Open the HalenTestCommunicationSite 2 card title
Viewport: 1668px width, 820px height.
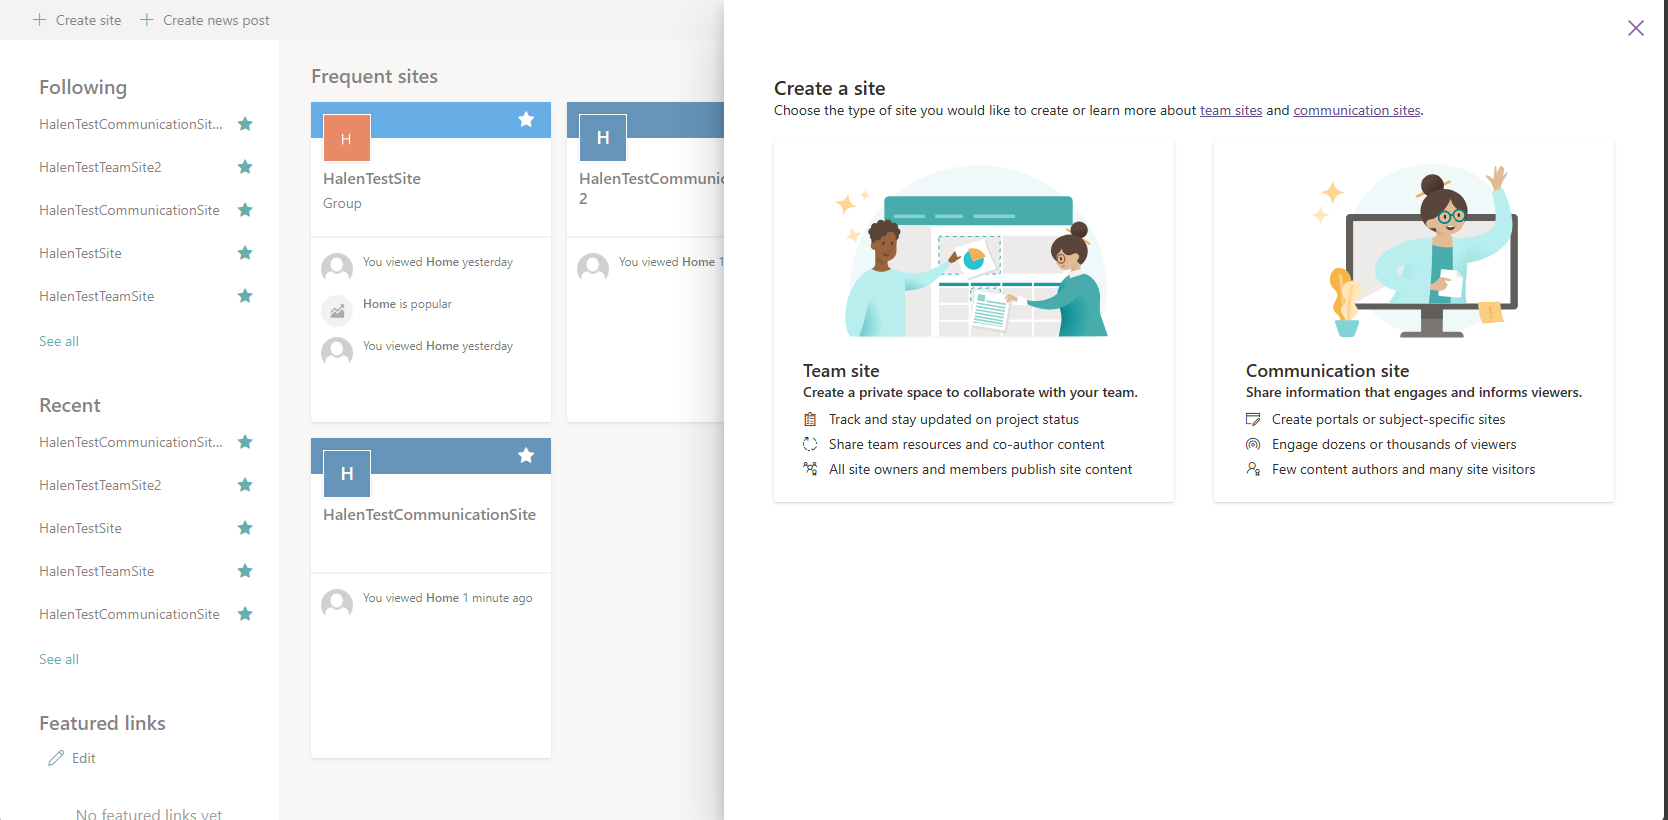[651, 188]
